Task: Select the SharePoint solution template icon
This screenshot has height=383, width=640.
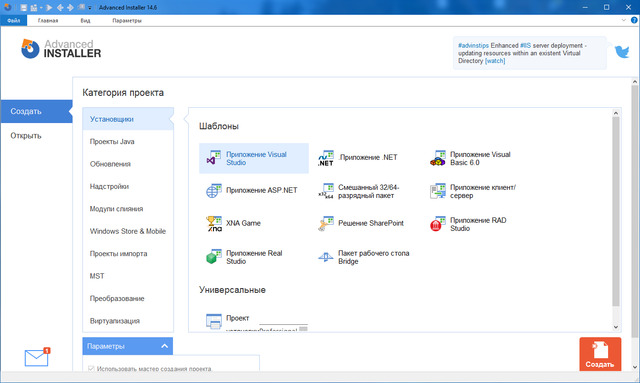Action: (x=326, y=224)
